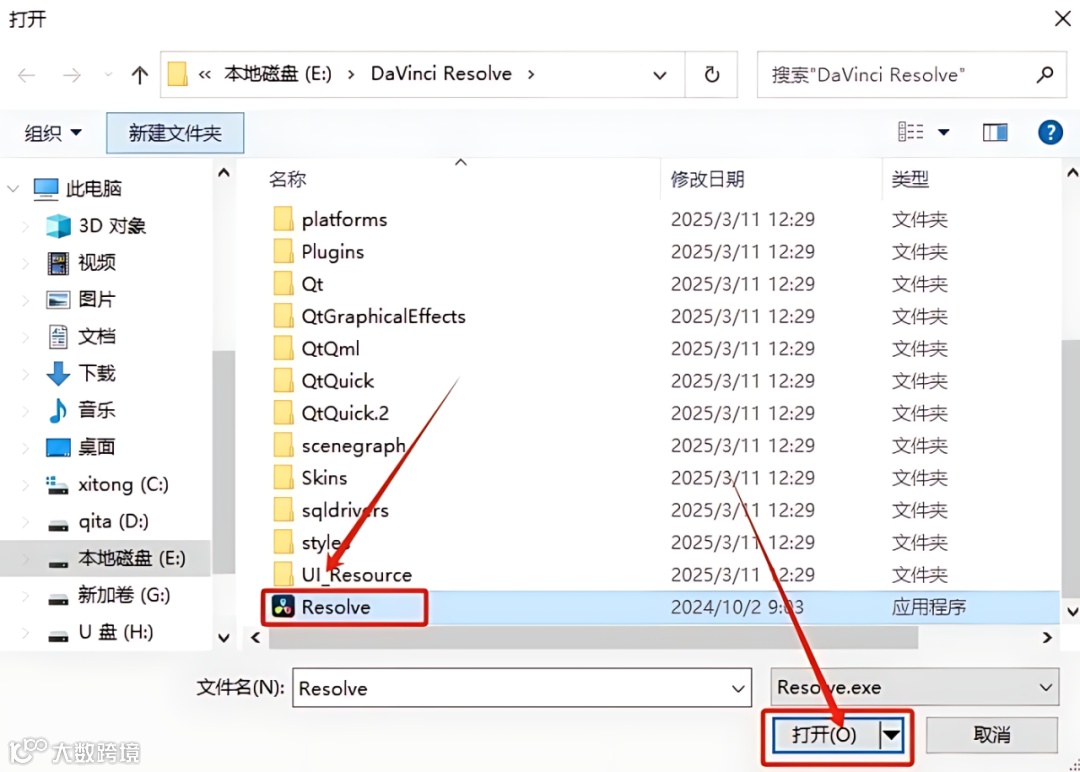Expand the 3D 对象 node
This screenshot has height=772, width=1080.
[x=25, y=226]
